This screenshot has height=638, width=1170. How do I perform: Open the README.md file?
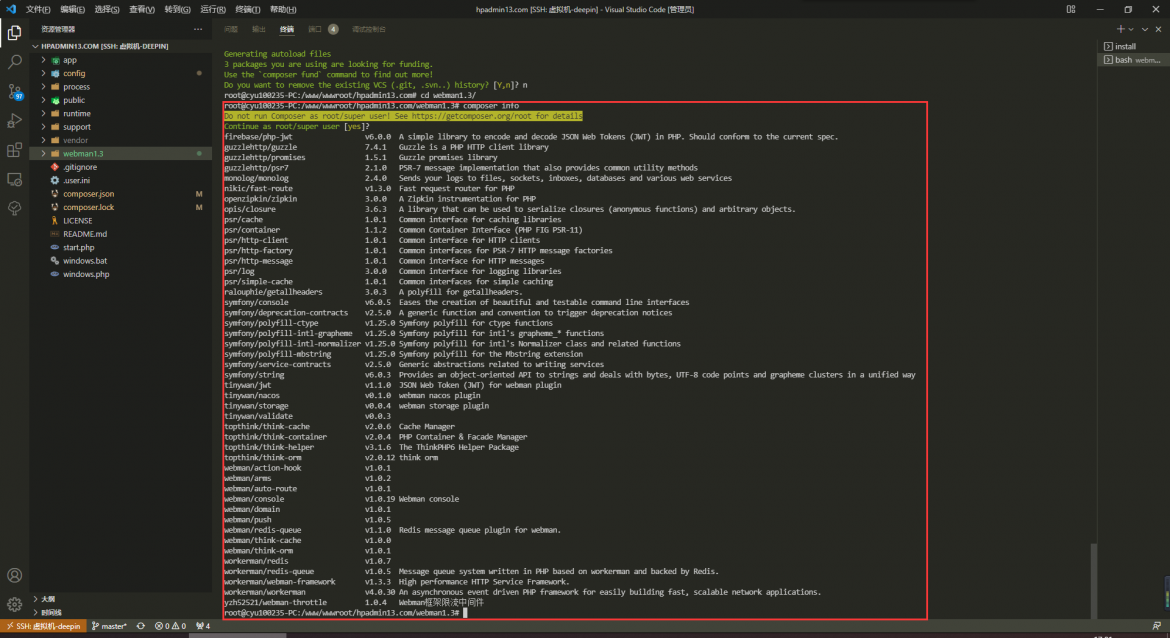coord(121,234)
